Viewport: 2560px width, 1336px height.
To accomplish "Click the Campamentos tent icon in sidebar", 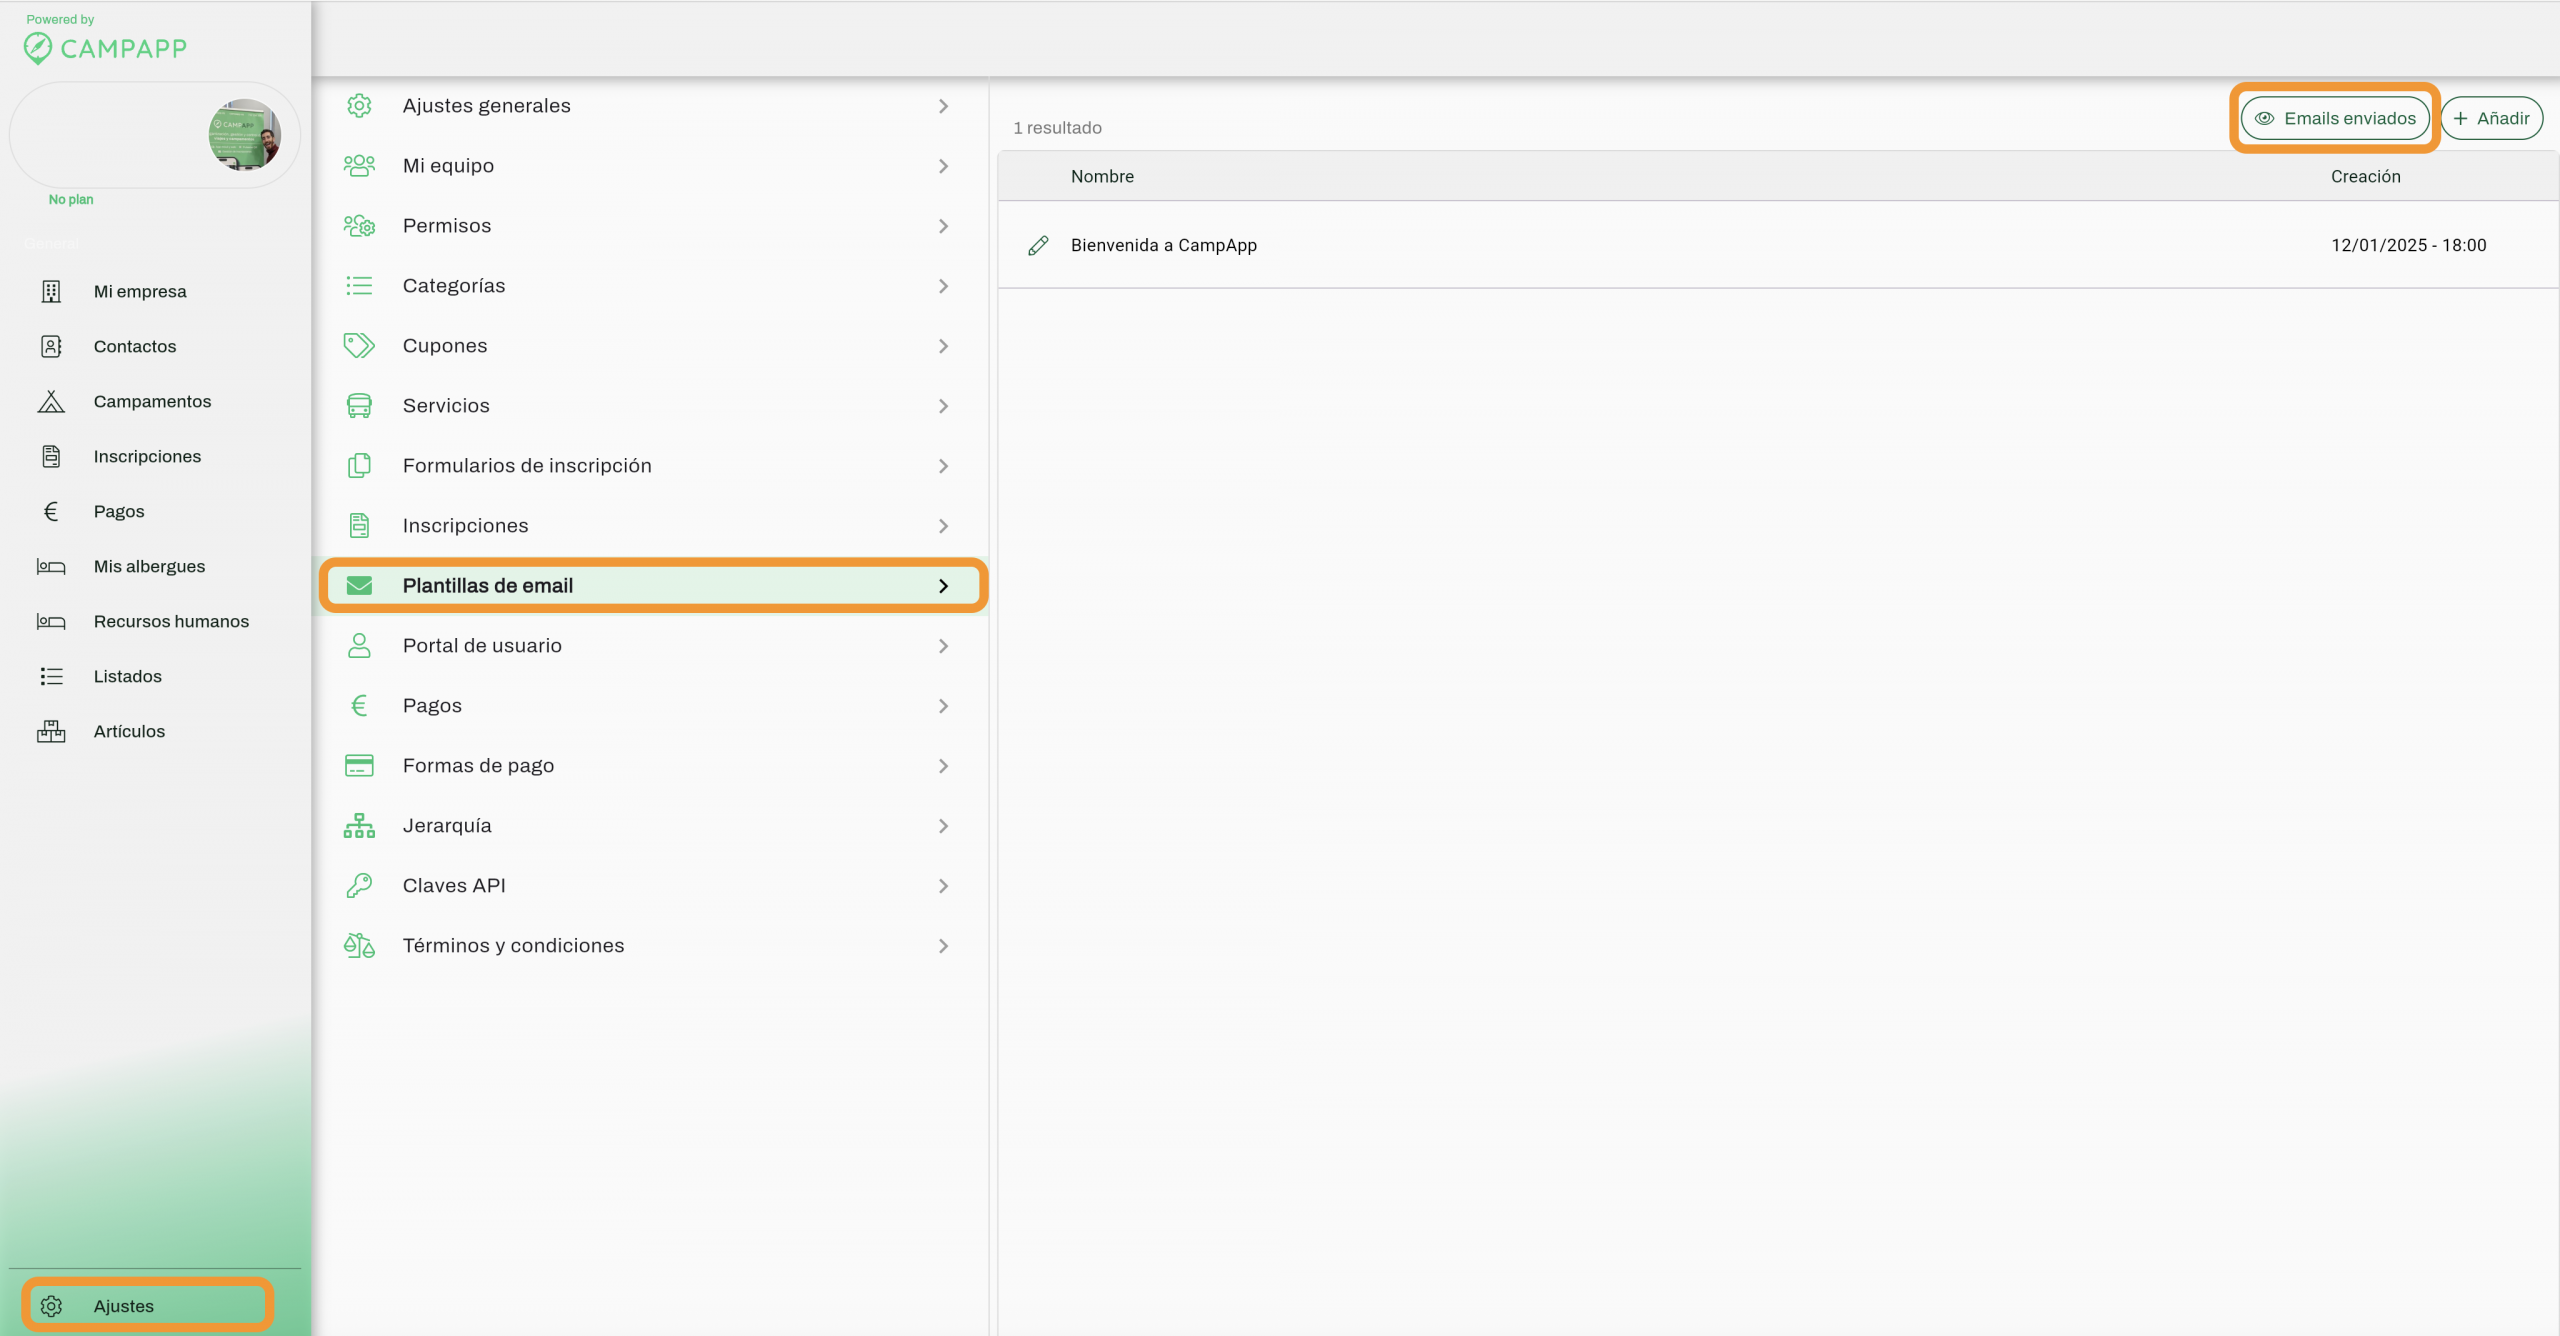I will point(51,402).
